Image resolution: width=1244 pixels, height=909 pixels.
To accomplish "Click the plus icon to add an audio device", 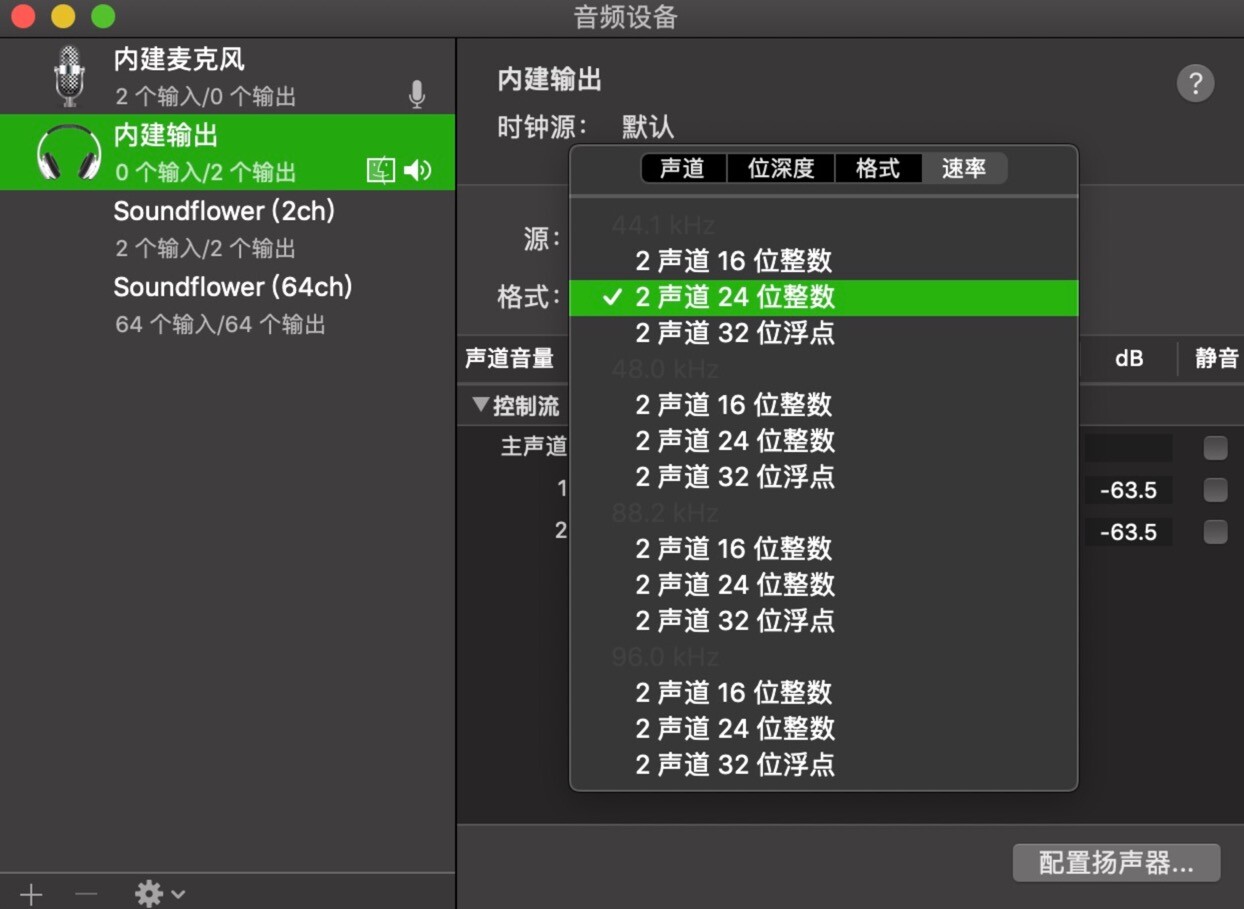I will click(30, 893).
